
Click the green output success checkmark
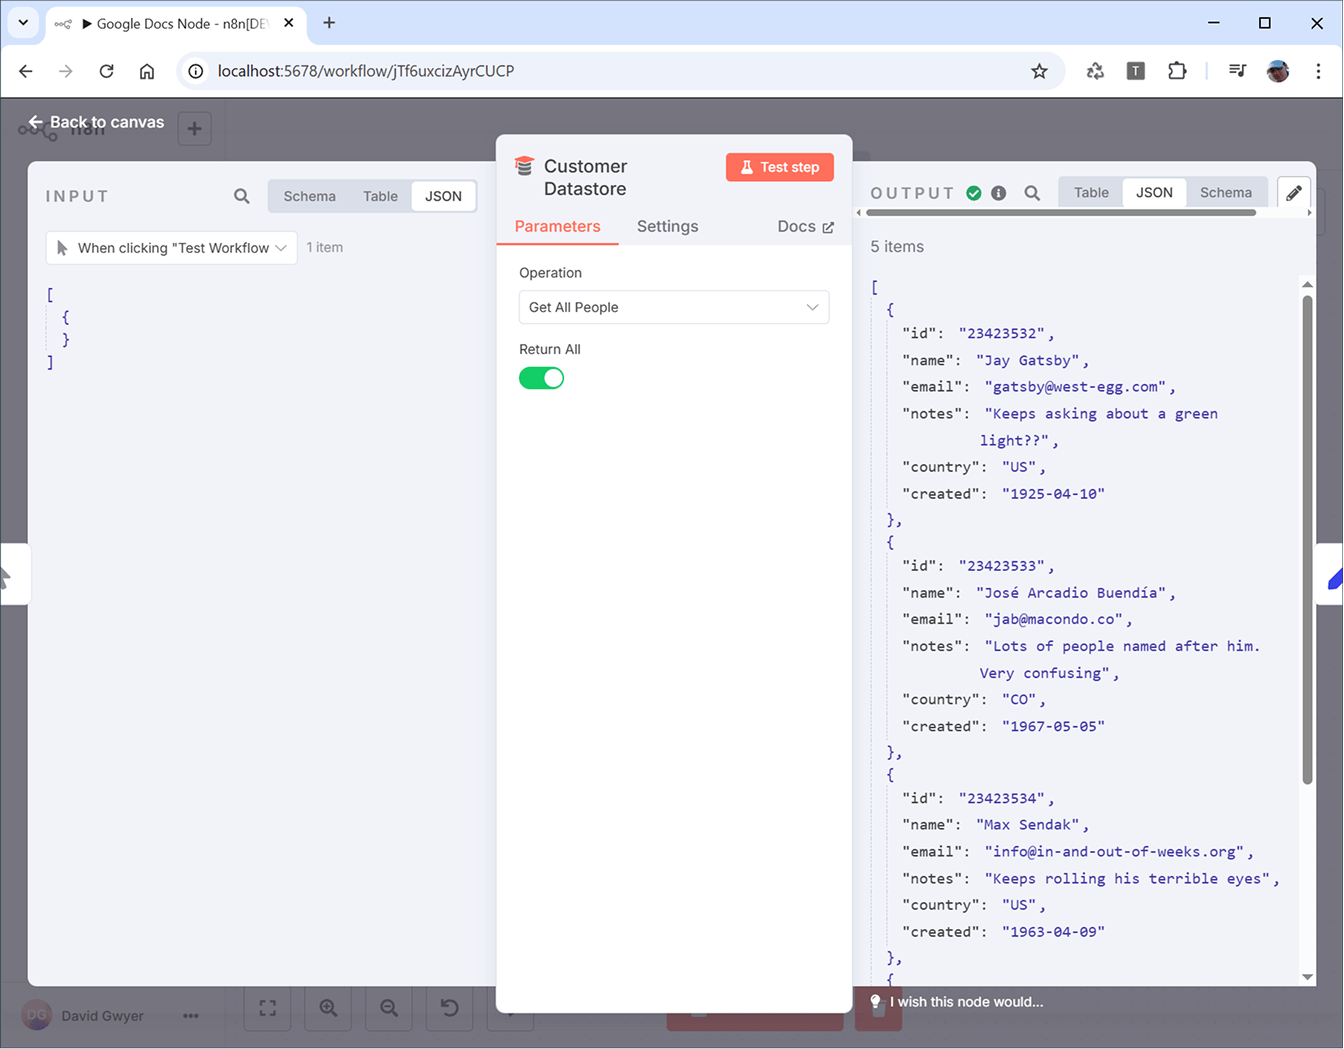click(x=974, y=193)
